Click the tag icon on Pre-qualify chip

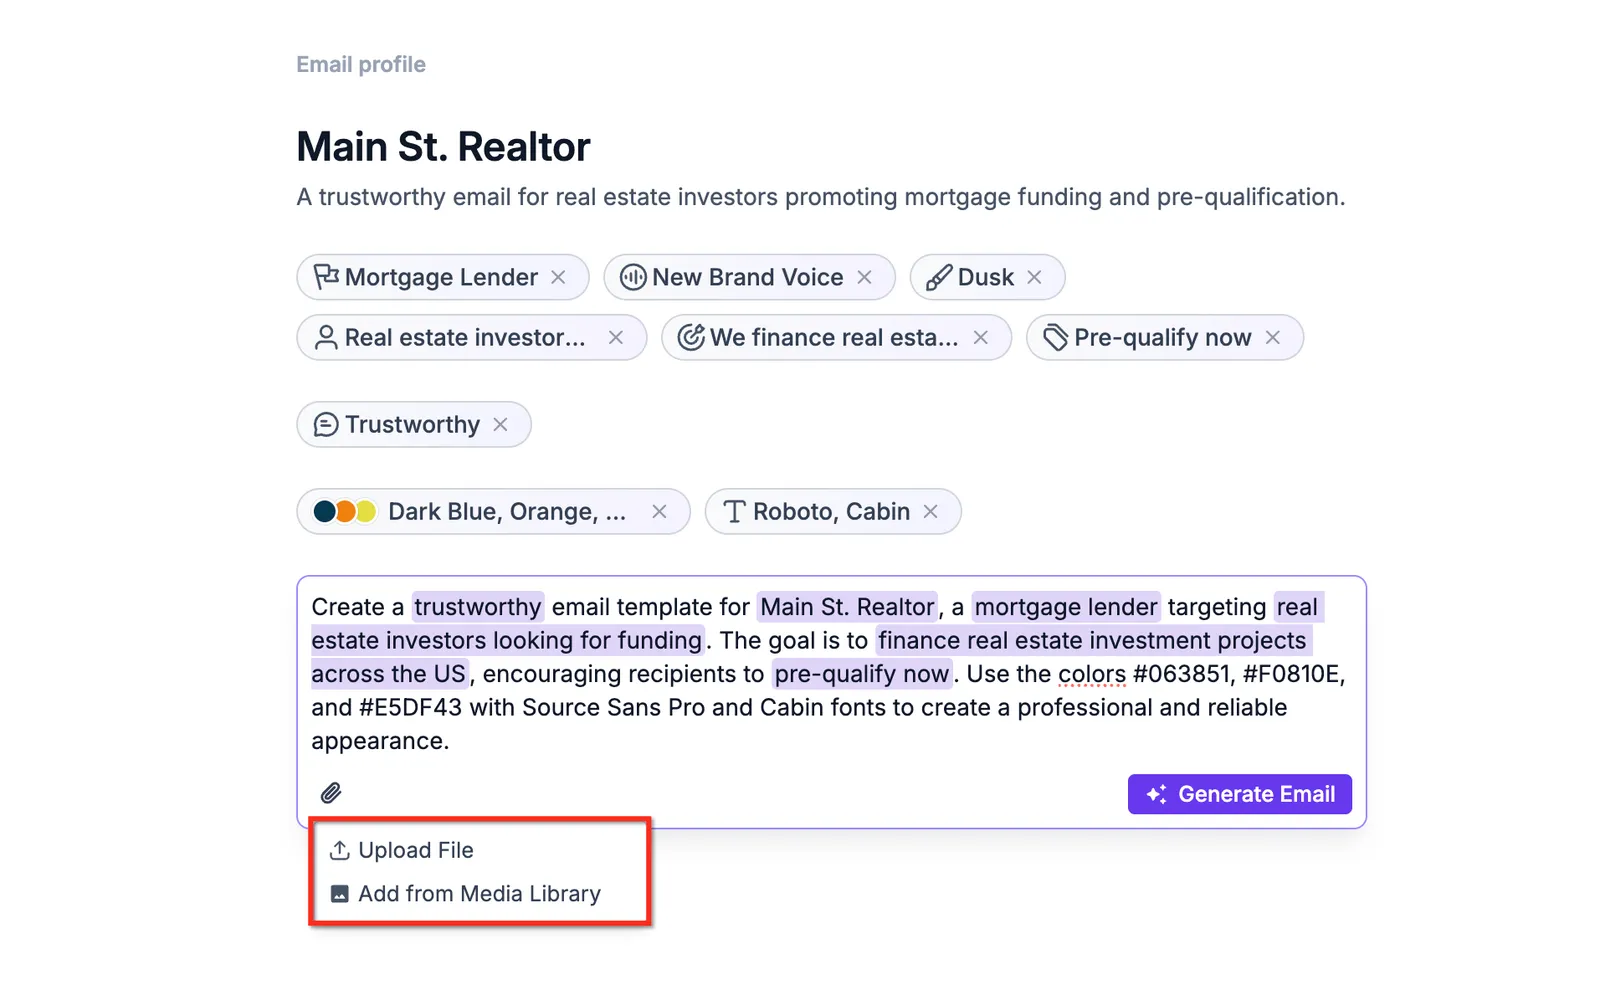pos(1055,337)
